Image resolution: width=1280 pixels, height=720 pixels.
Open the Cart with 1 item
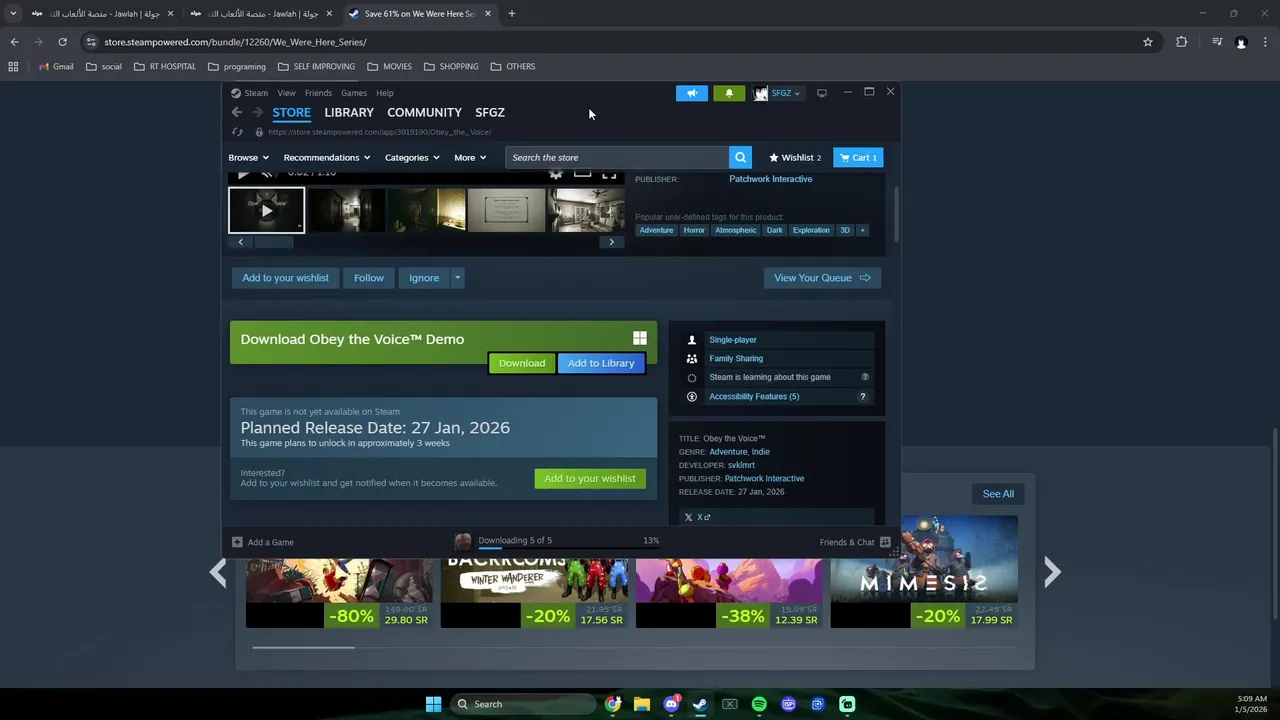tap(858, 157)
